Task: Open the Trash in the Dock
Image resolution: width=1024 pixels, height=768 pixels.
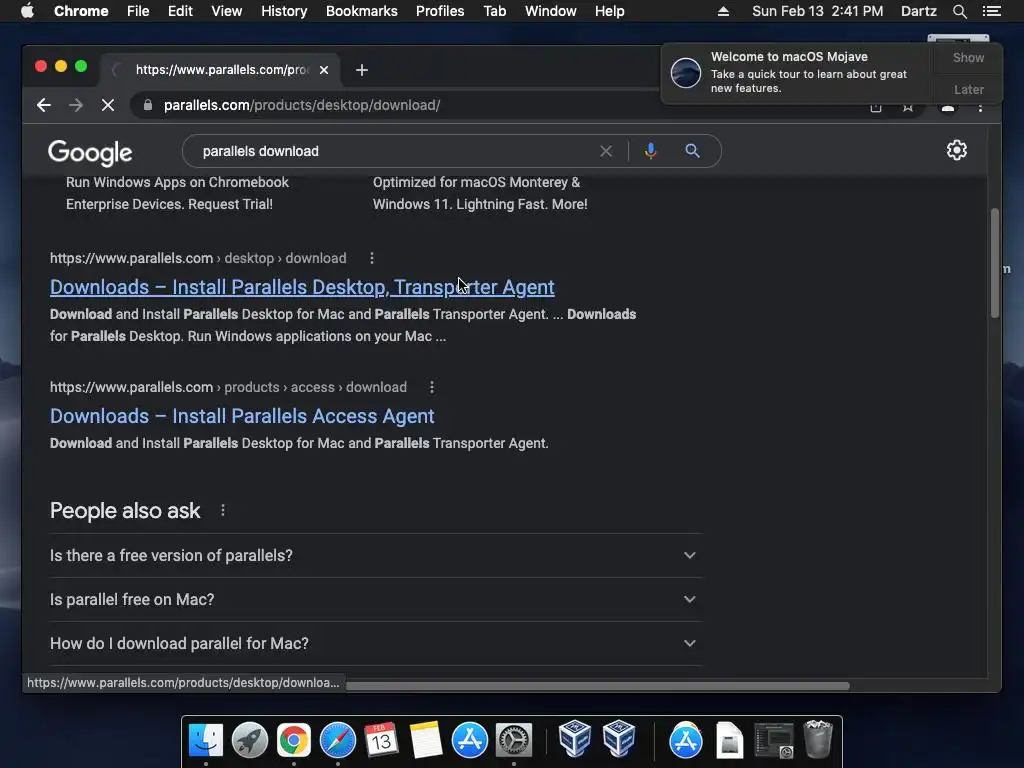Action: (x=818, y=739)
